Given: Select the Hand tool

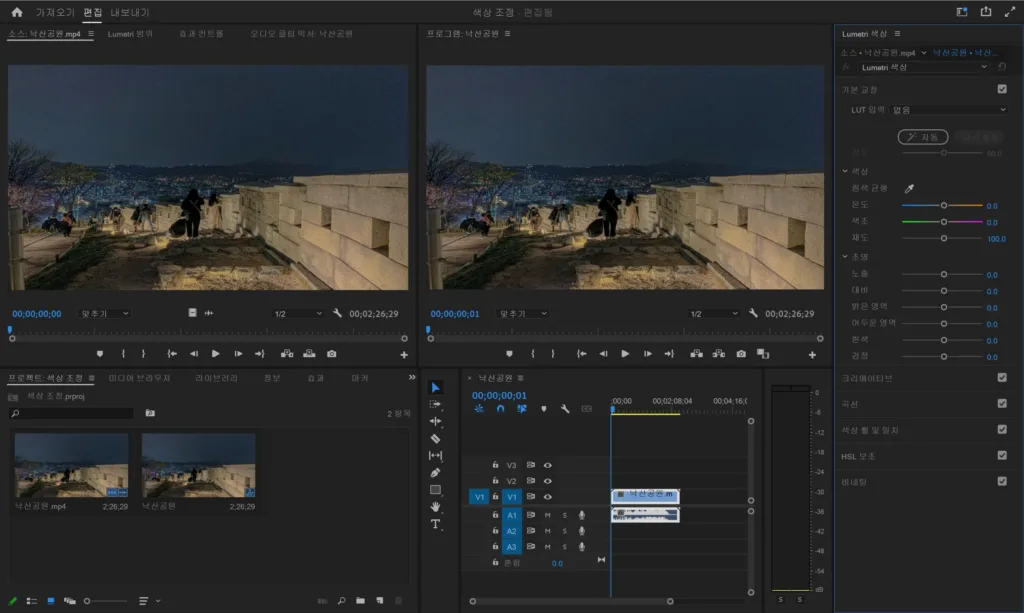Looking at the screenshot, I should (x=436, y=507).
